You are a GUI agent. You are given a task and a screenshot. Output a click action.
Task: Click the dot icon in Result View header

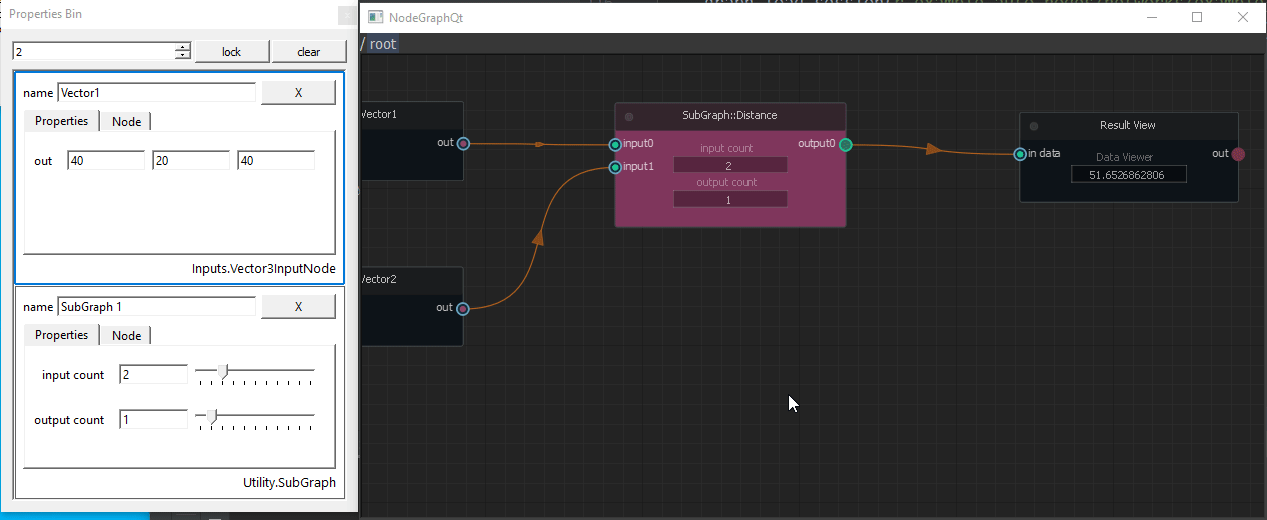(x=1034, y=126)
